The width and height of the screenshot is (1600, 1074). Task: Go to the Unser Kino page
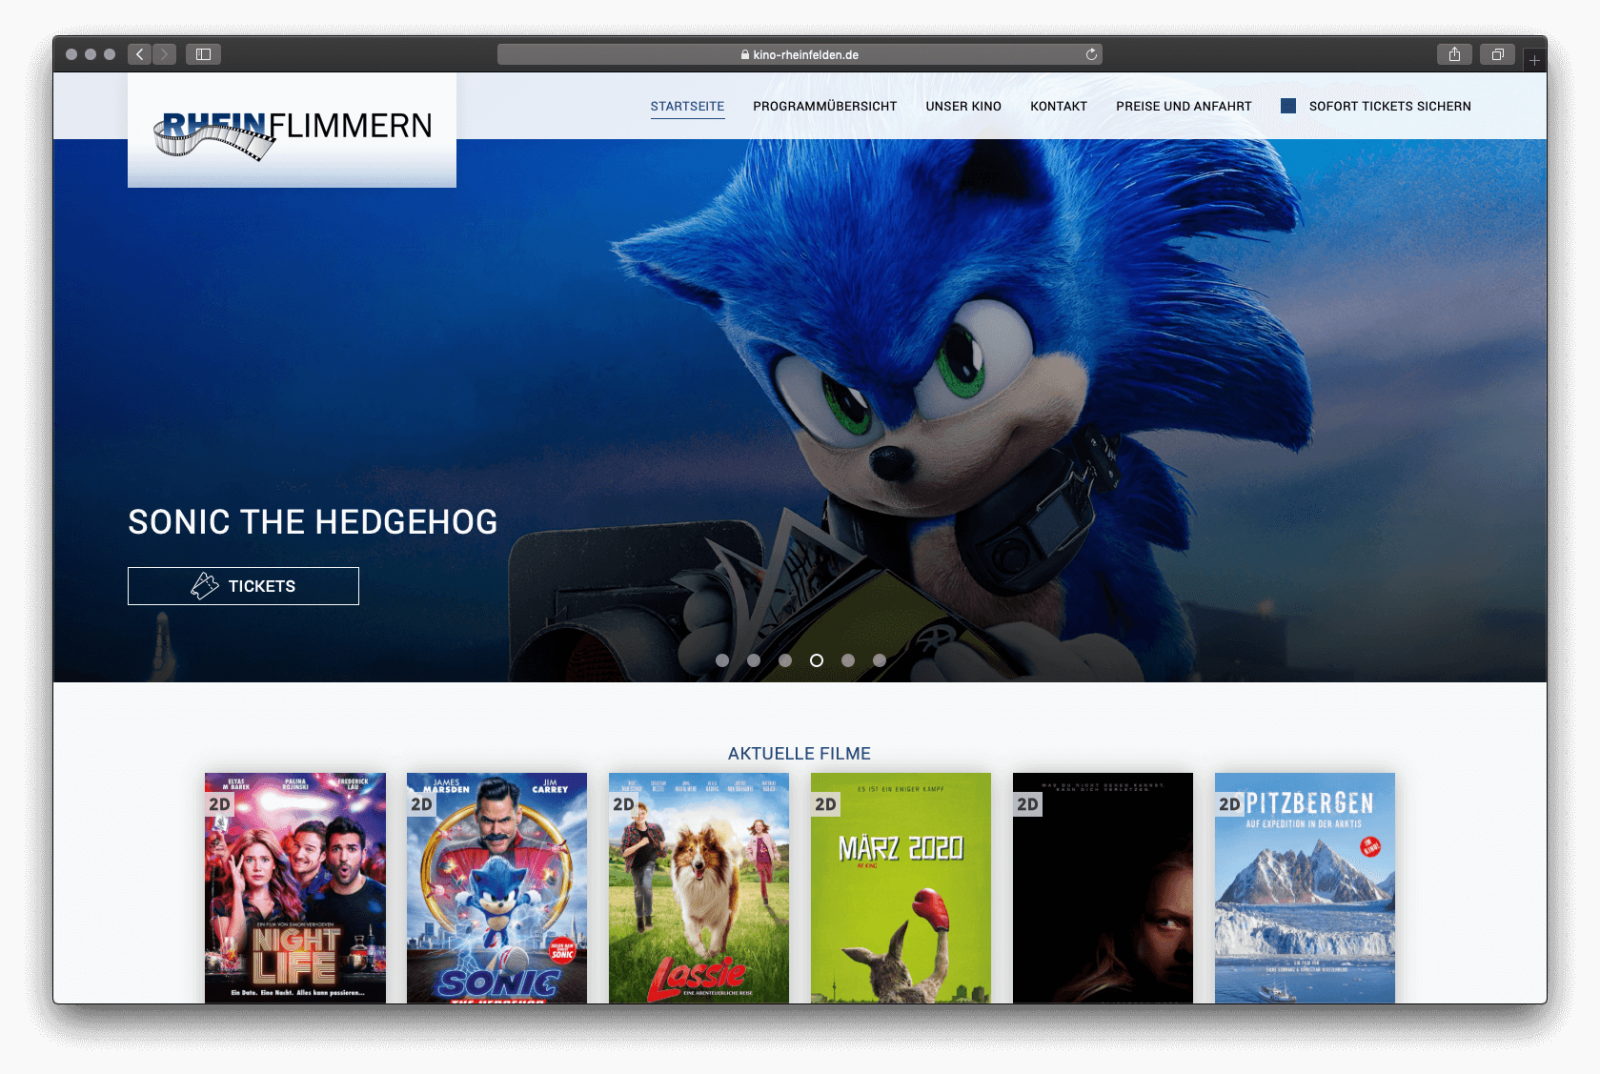tap(963, 106)
